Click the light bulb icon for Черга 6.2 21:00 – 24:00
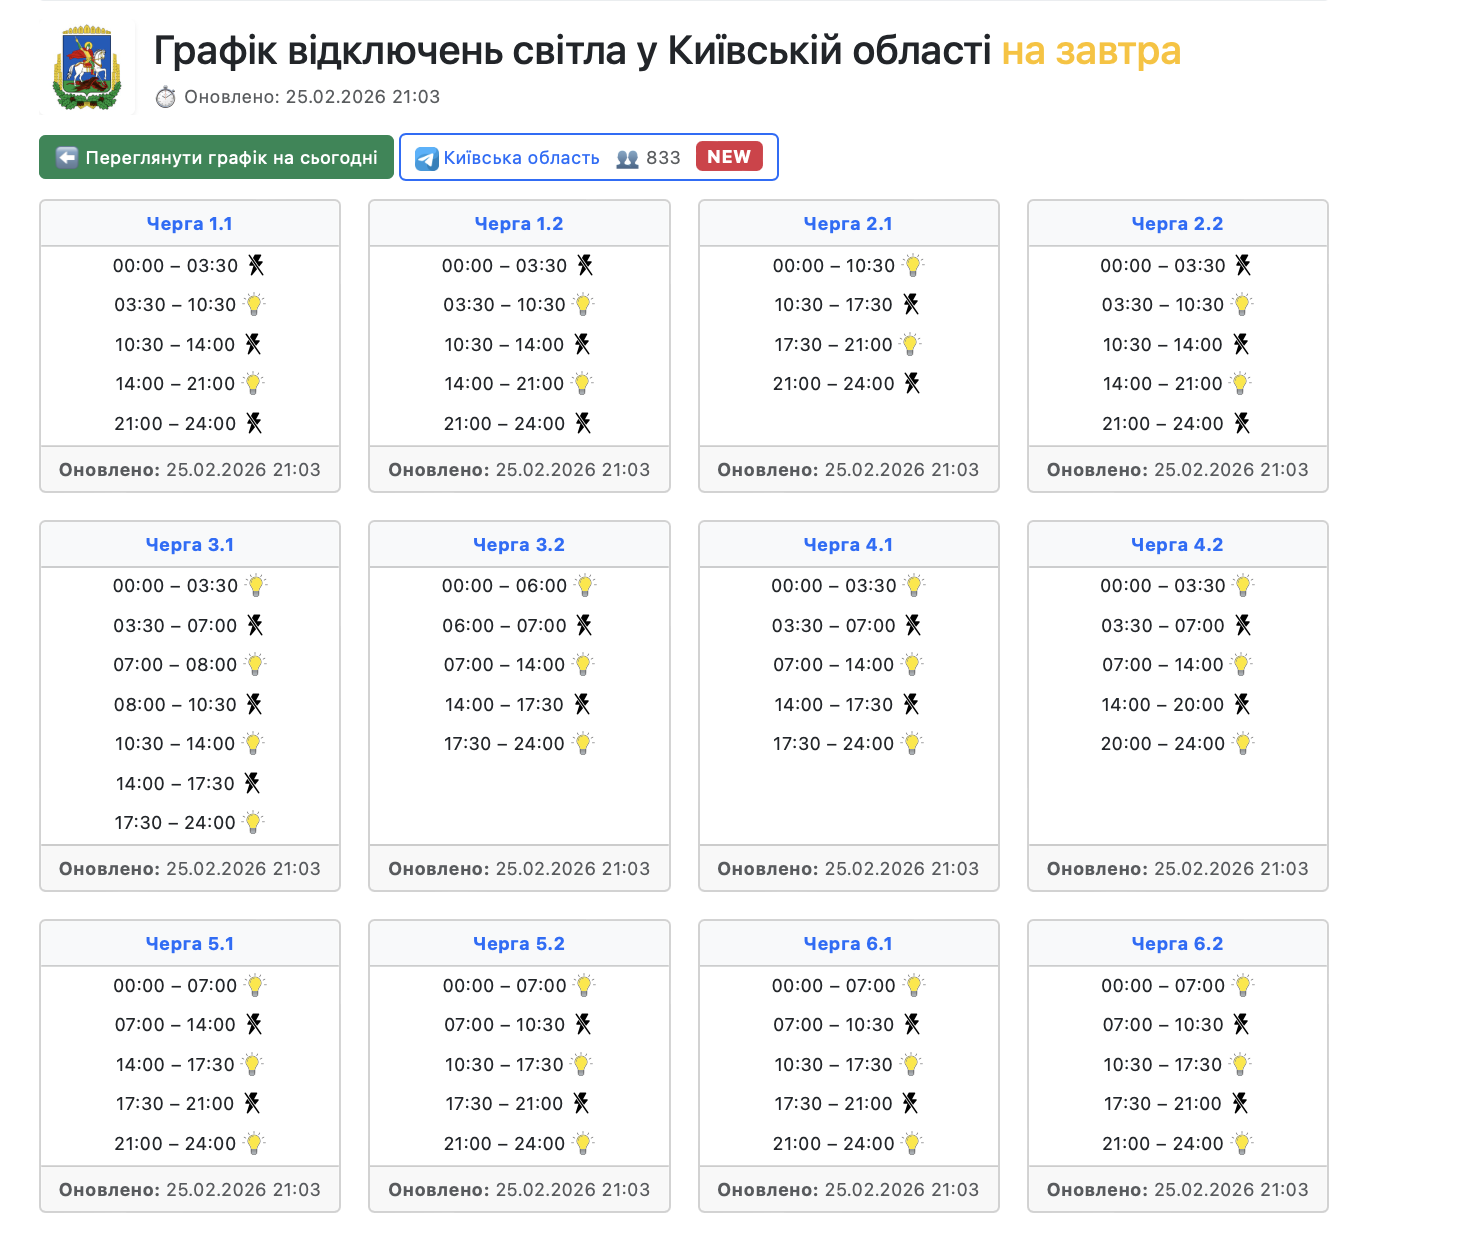This screenshot has height=1234, width=1458. pyautogui.click(x=1242, y=1143)
